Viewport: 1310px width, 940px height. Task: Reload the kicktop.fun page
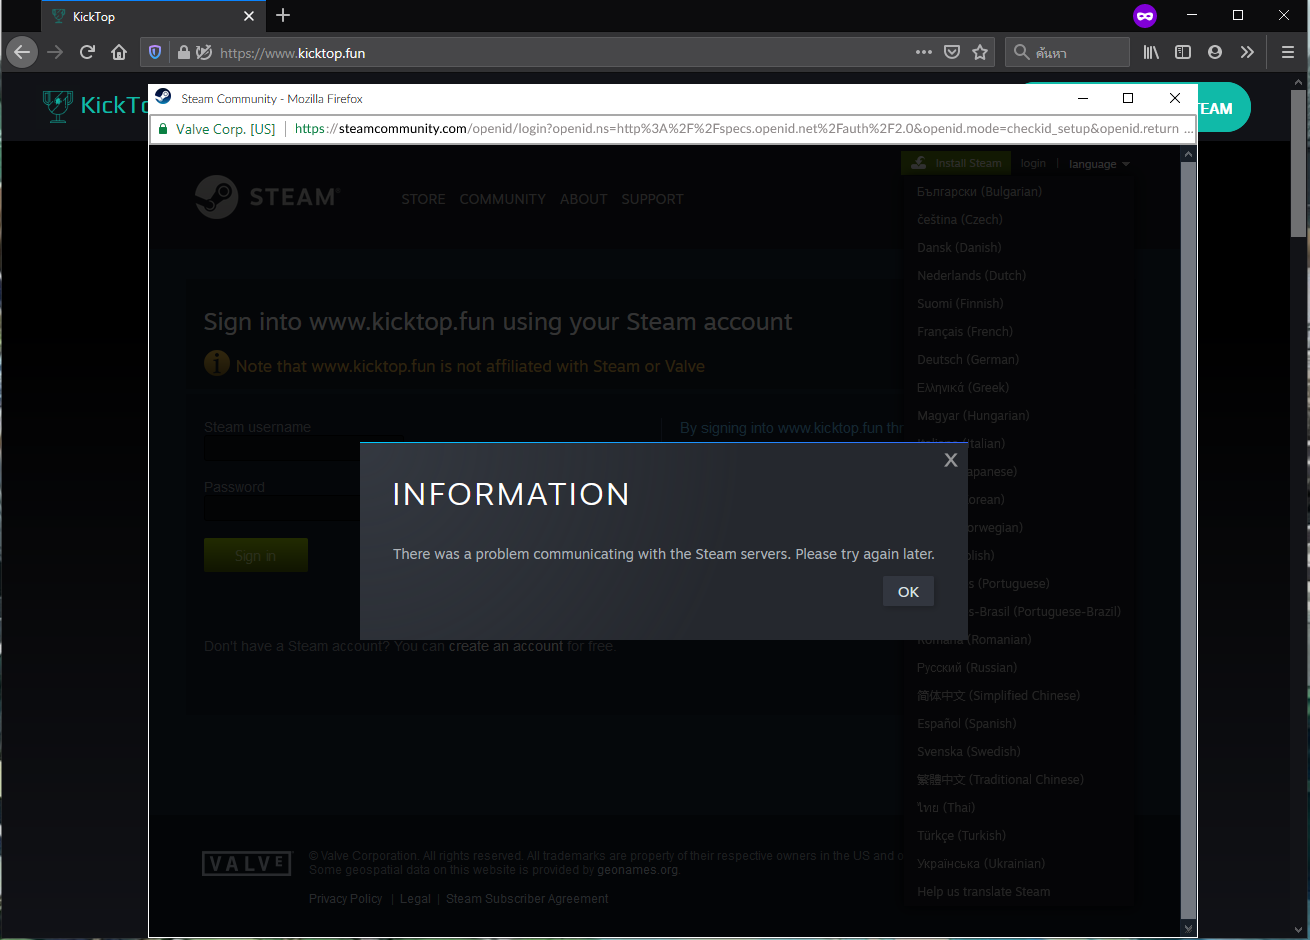pos(87,52)
